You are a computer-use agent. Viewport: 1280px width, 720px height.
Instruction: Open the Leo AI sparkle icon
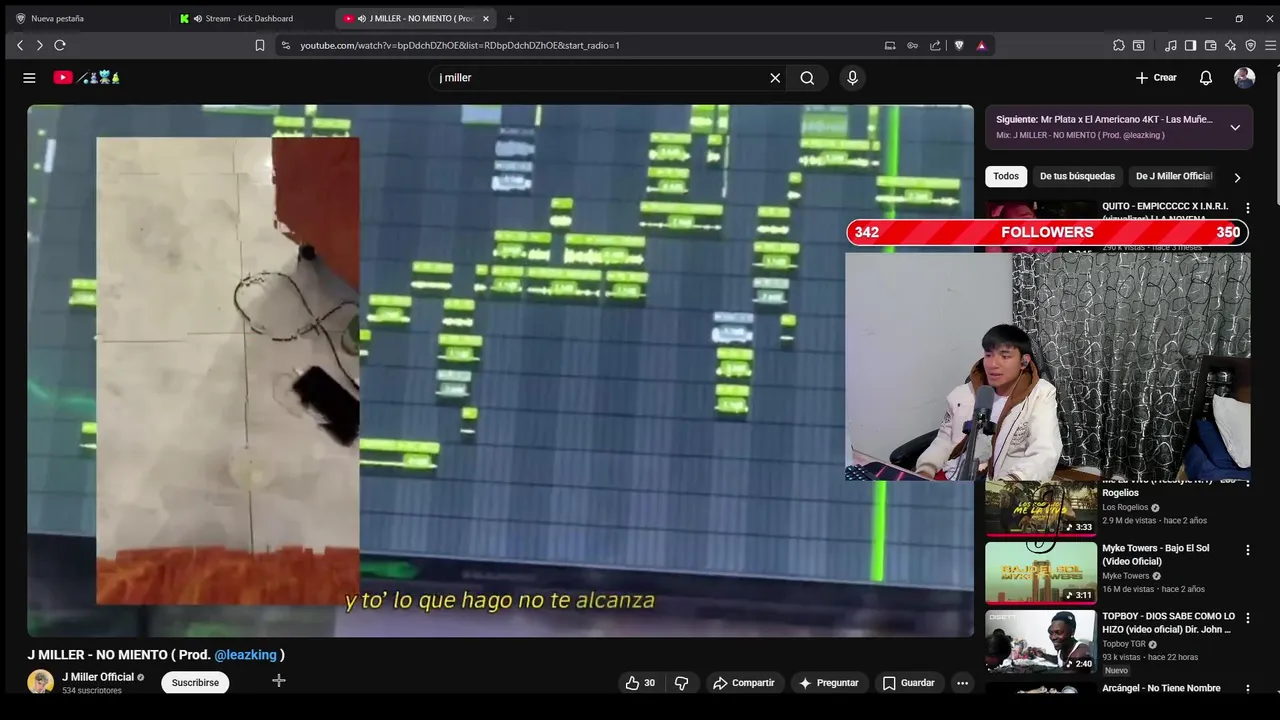[x=1230, y=45]
